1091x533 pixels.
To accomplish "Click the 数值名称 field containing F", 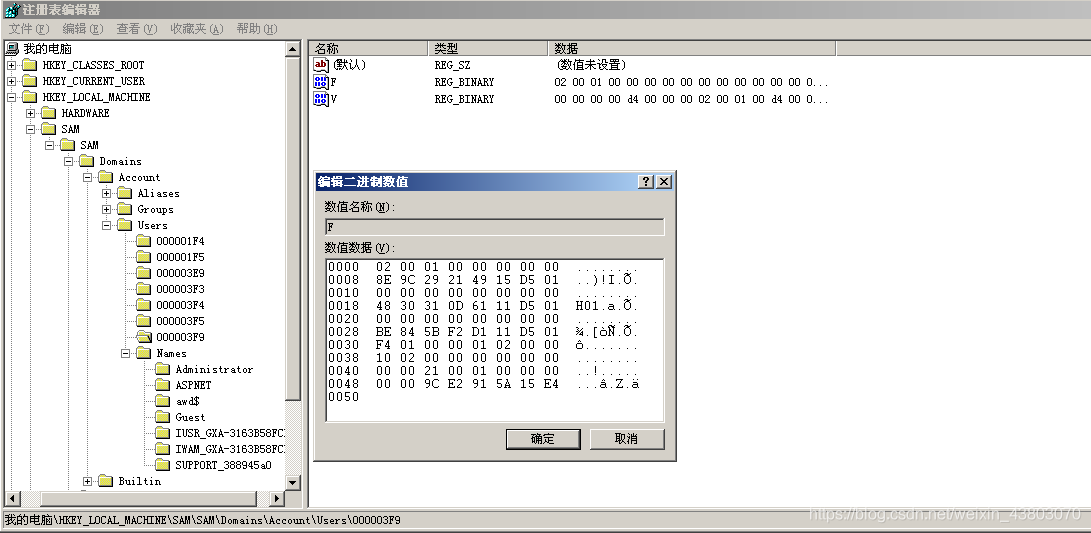I will click(495, 228).
